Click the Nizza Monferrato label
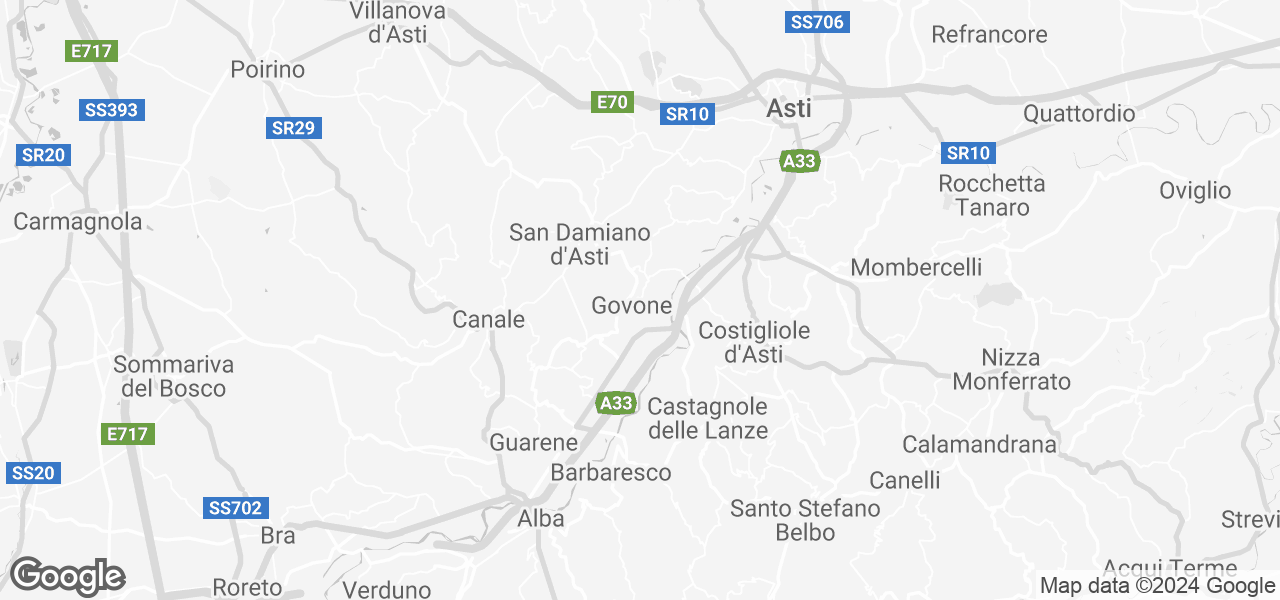This screenshot has height=600, width=1280. pos(1011,370)
